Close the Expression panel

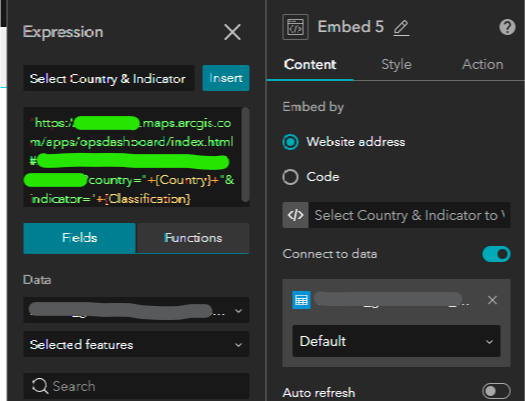[x=232, y=32]
